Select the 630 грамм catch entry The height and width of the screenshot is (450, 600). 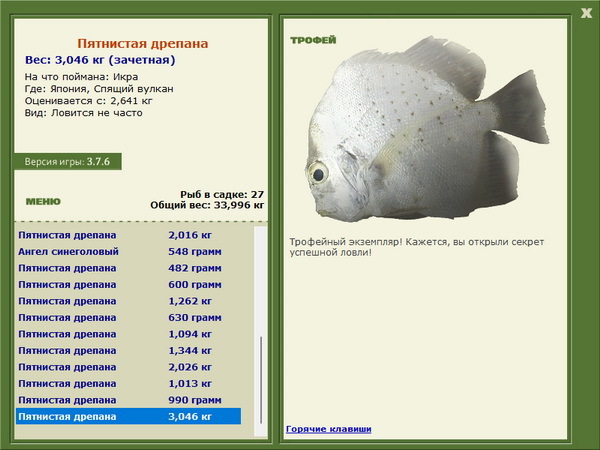coord(127,317)
